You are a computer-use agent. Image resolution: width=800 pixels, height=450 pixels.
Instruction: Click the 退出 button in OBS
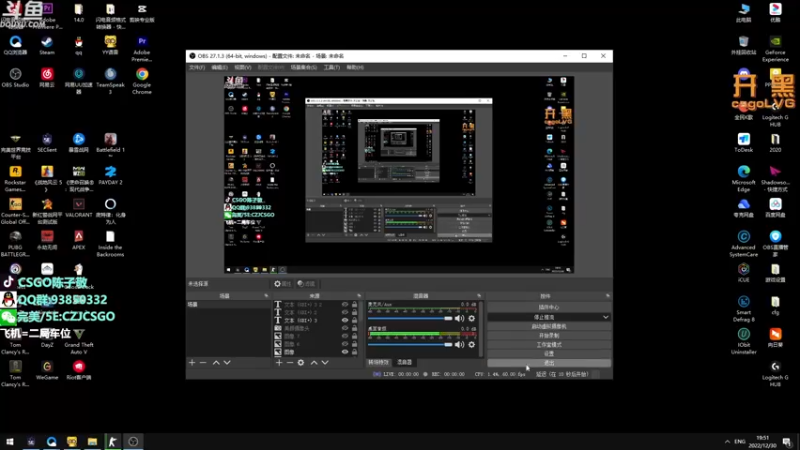click(549, 363)
